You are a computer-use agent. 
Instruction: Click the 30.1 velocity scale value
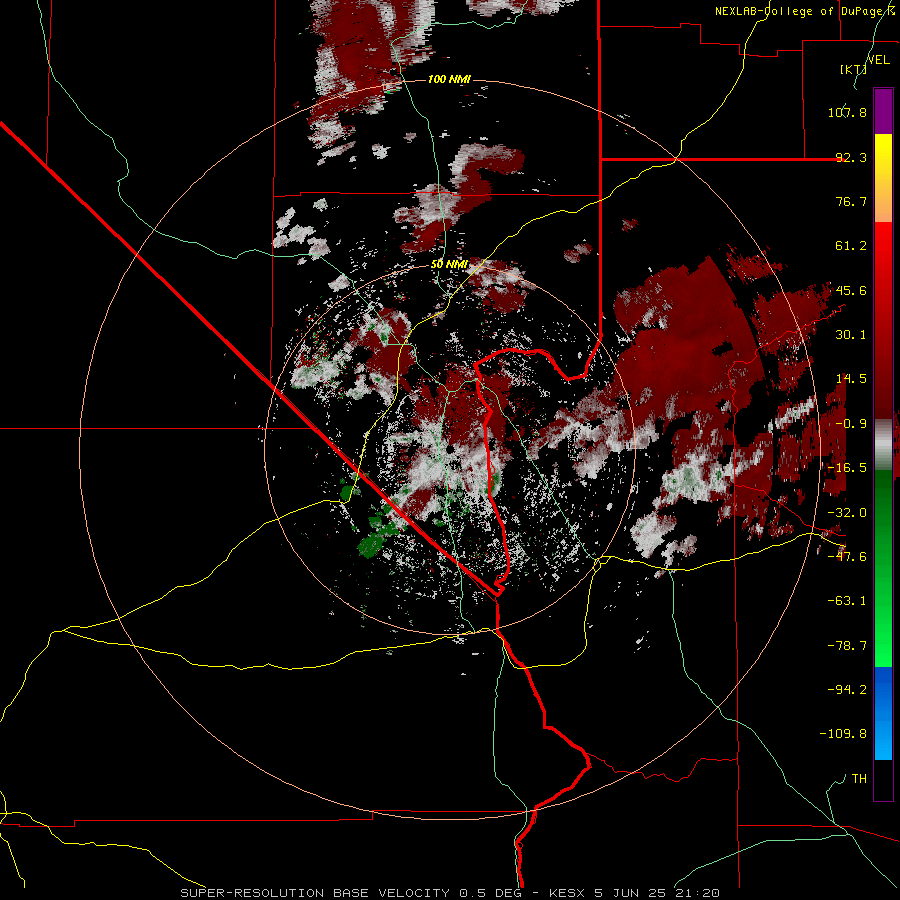[851, 335]
